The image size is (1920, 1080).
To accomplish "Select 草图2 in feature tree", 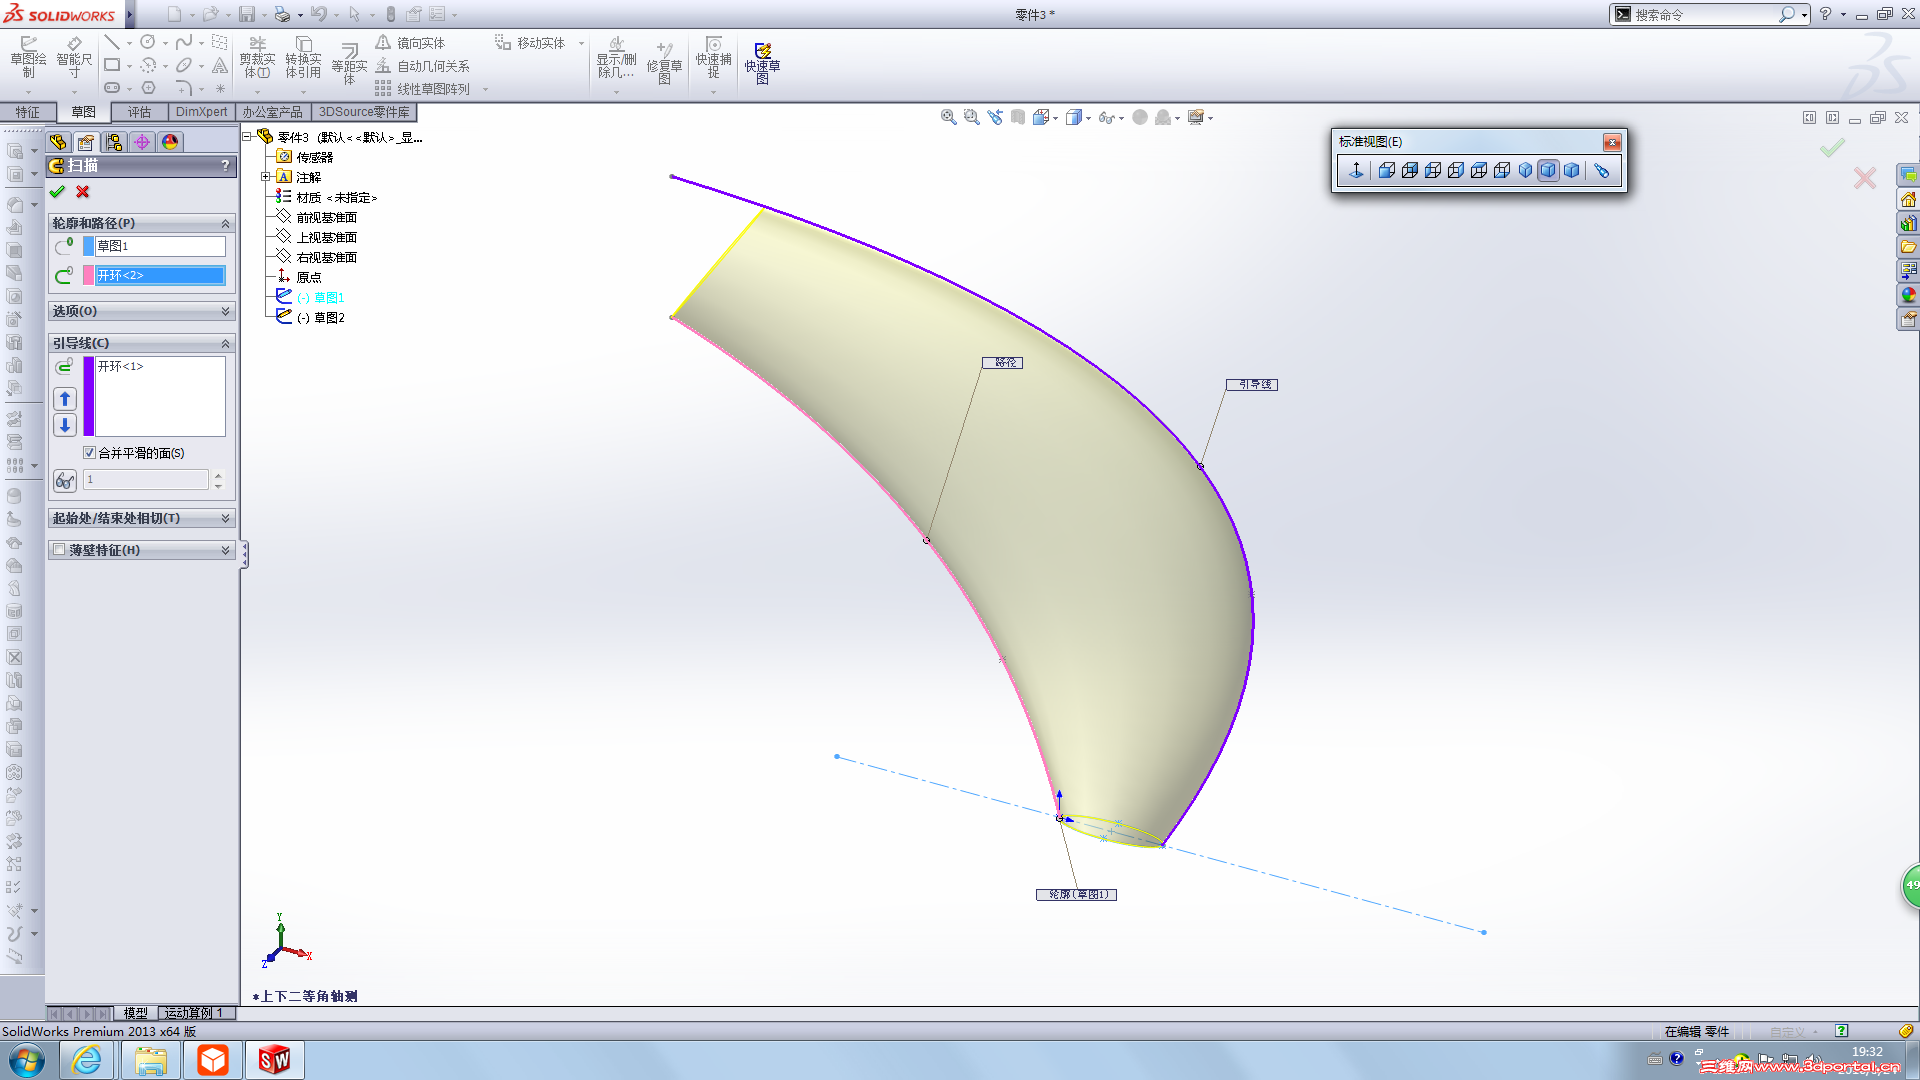I will click(x=328, y=318).
